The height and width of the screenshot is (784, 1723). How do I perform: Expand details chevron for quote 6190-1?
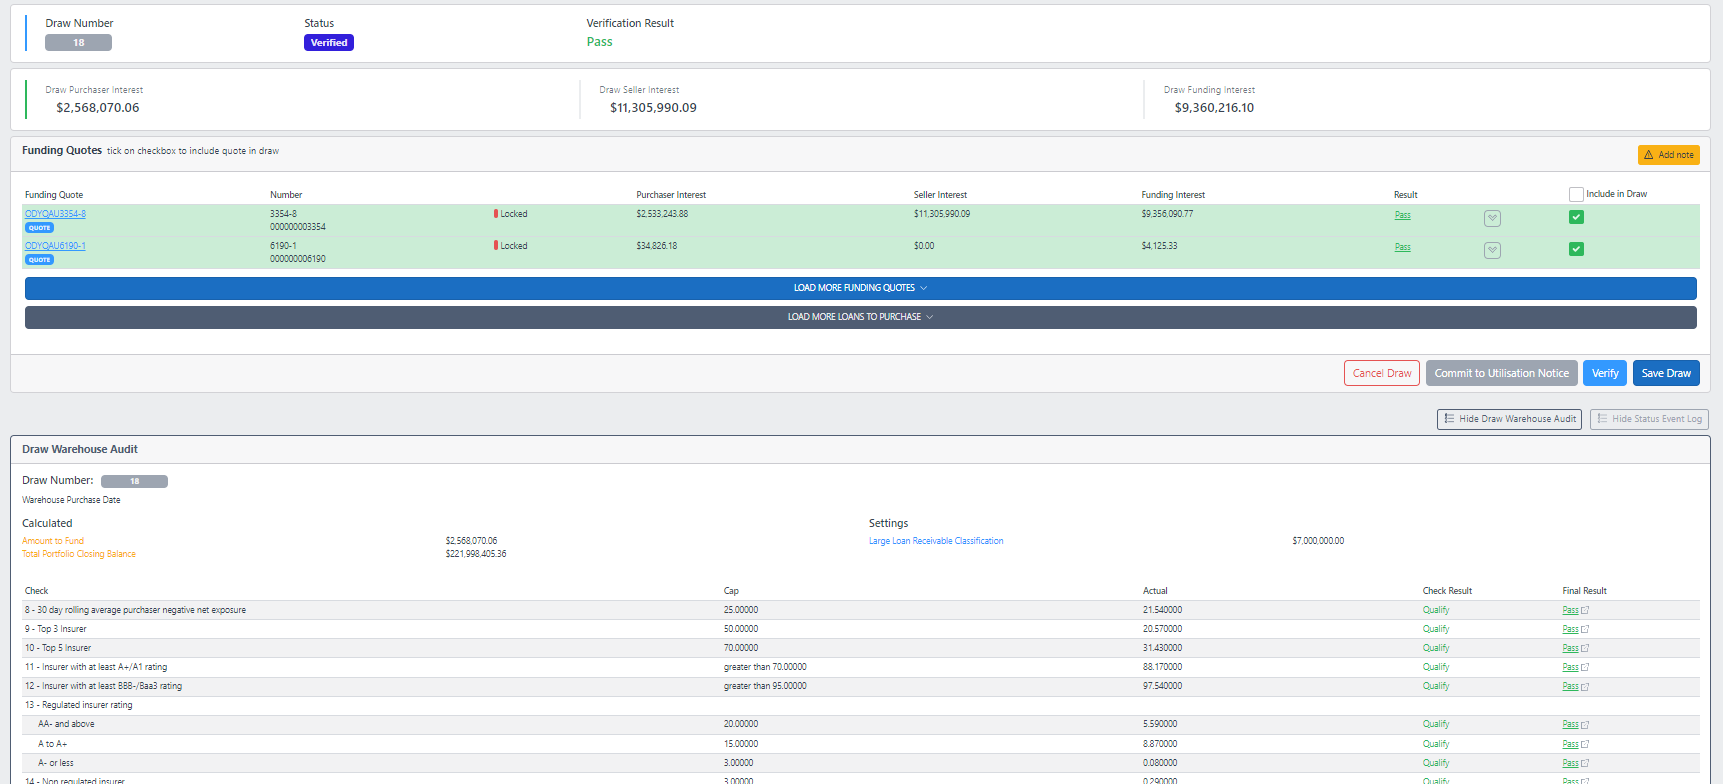[x=1492, y=251]
